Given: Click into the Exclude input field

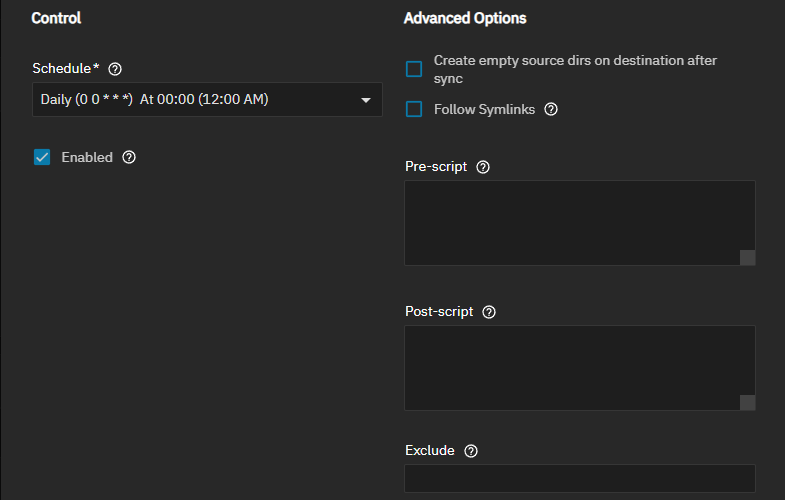Looking at the screenshot, I should click(x=579, y=478).
